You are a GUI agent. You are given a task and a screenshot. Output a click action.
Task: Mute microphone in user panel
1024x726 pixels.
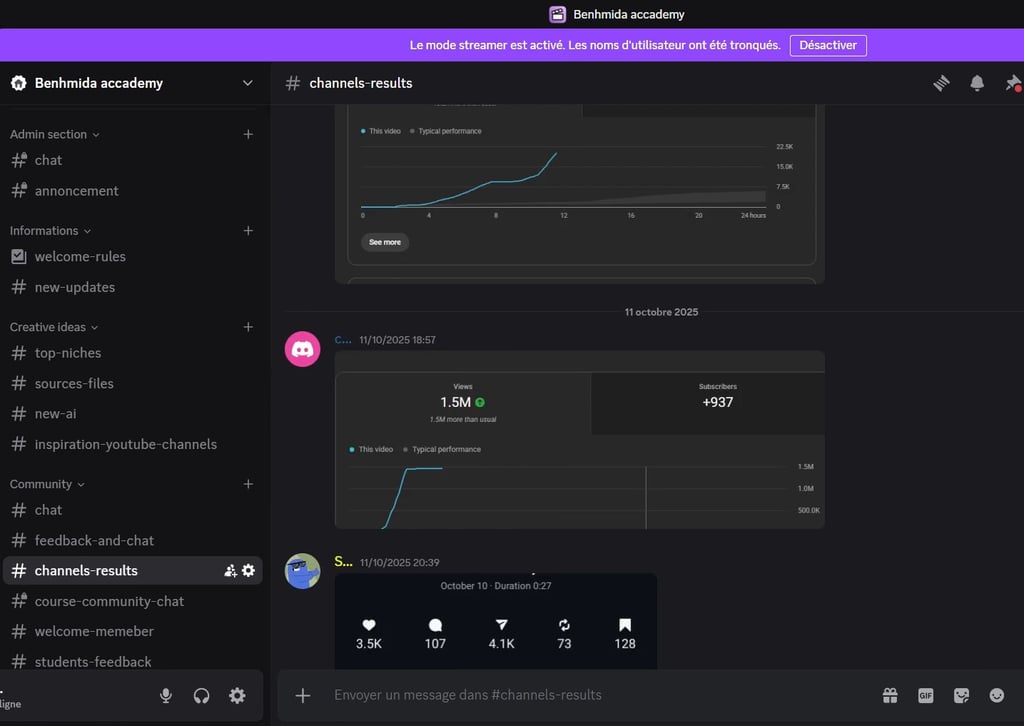pyautogui.click(x=166, y=695)
